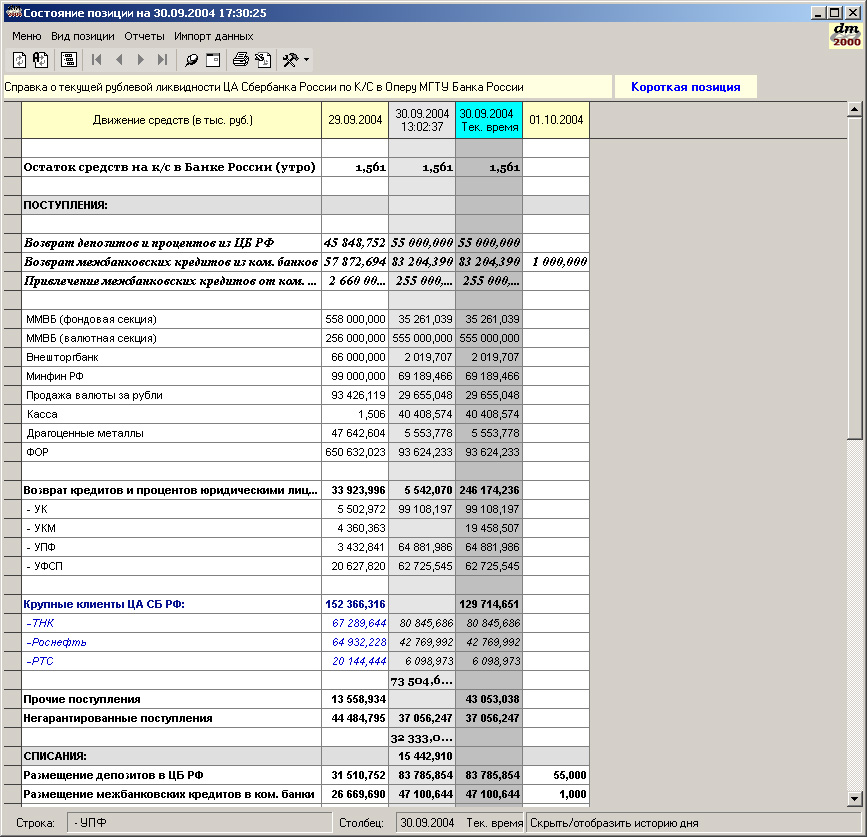
Task: Select the 30.09.2004 Тек. время column header
Action: coord(489,120)
